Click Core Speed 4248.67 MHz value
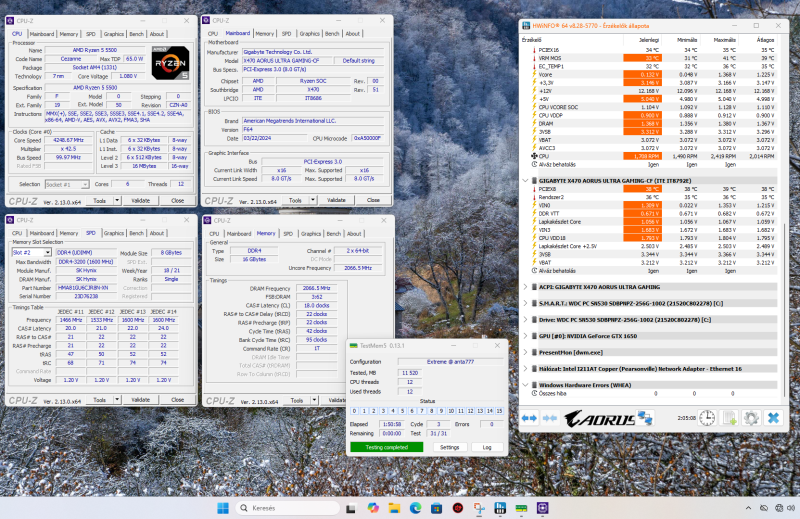 [68, 140]
